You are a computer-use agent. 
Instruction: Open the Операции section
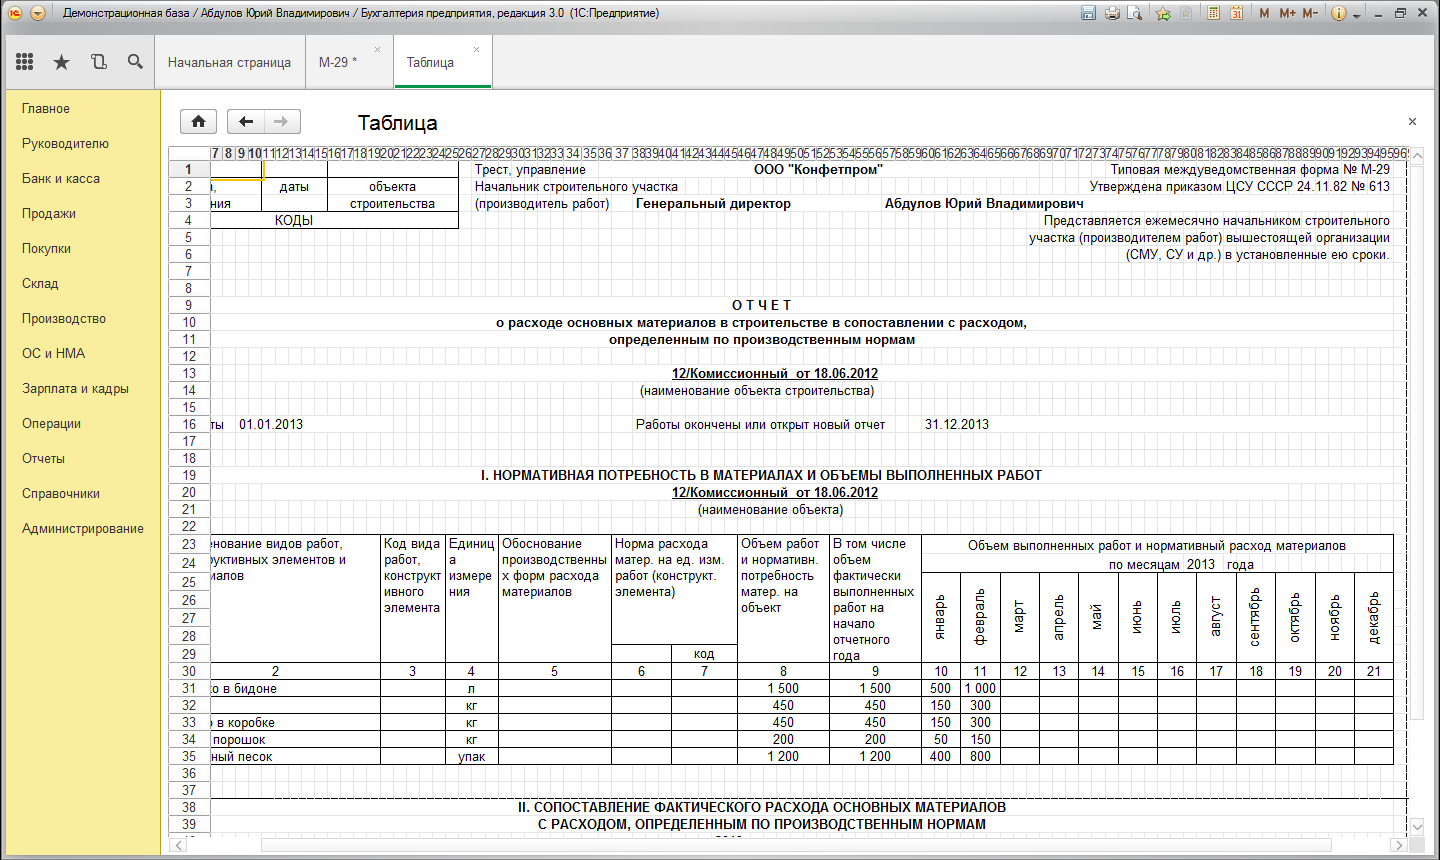point(51,423)
